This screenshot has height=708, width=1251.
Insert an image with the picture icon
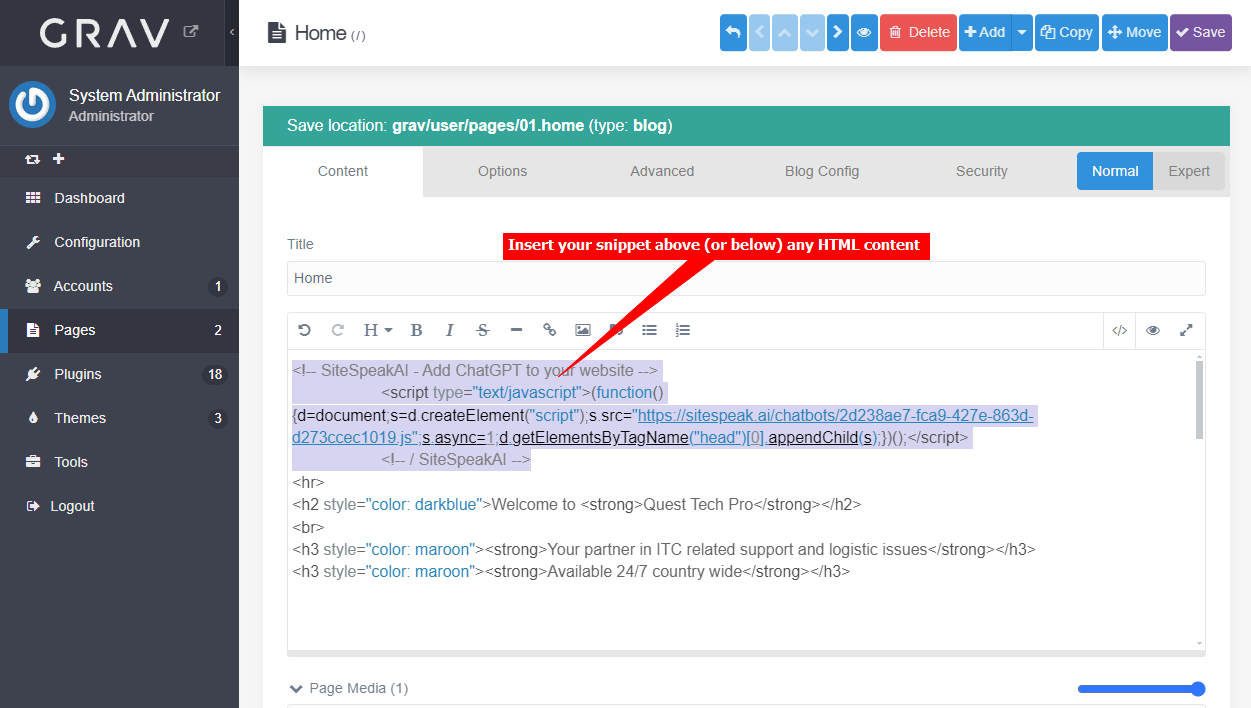pyautogui.click(x=583, y=330)
